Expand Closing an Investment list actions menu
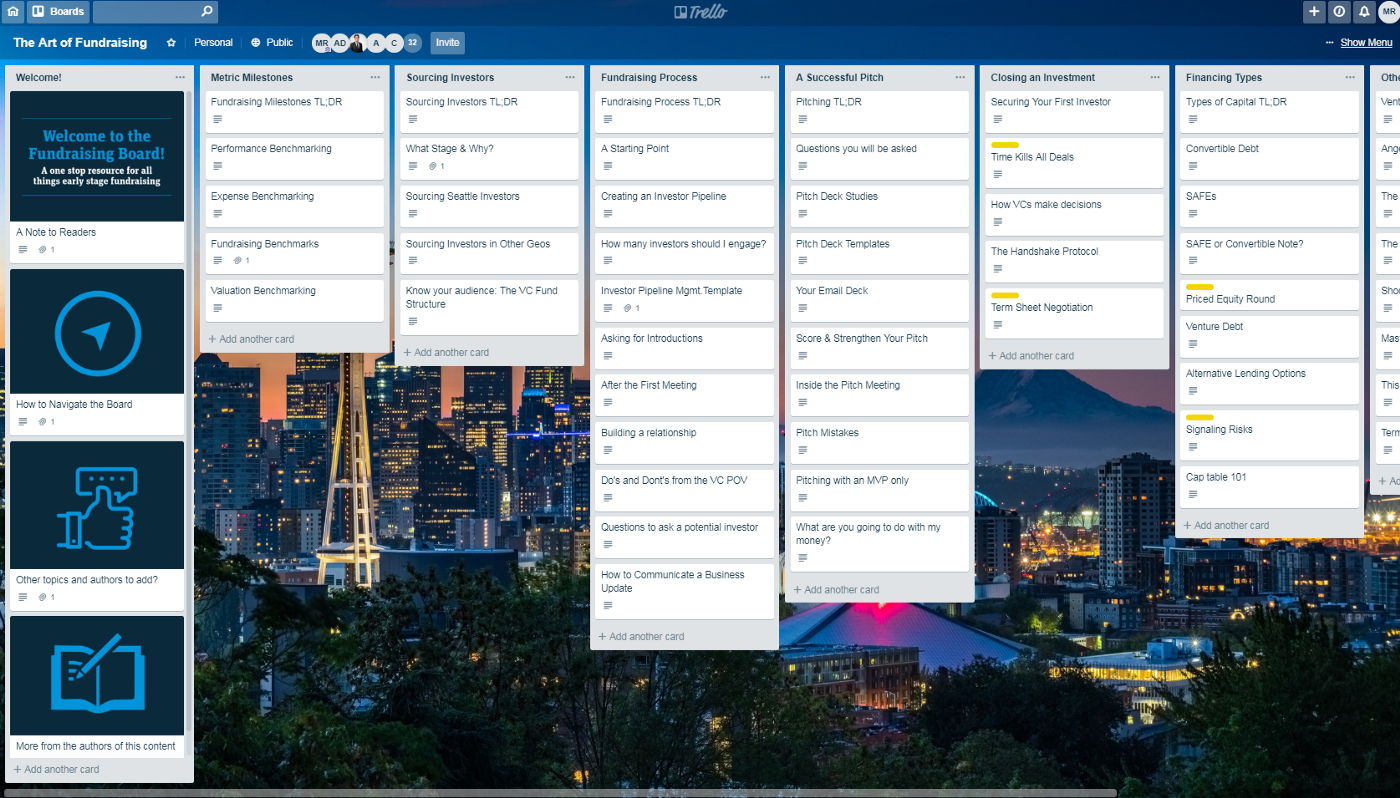Image resolution: width=1400 pixels, height=798 pixels. tap(1155, 77)
